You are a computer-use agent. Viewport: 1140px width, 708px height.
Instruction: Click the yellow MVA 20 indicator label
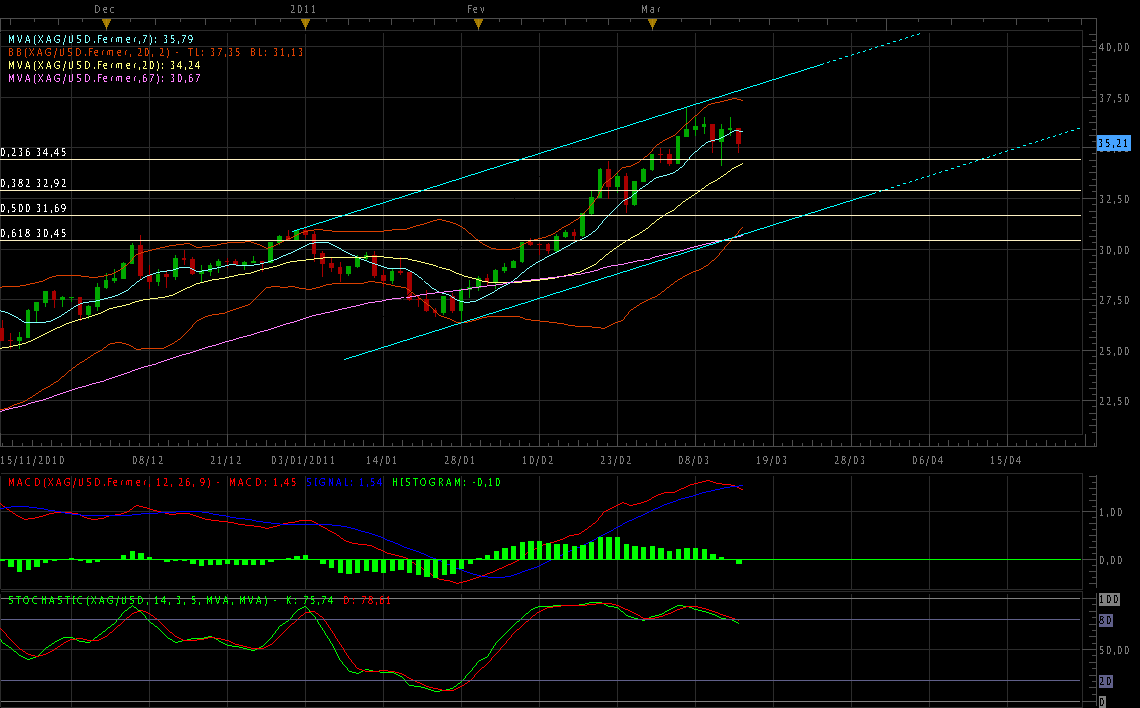103,65
